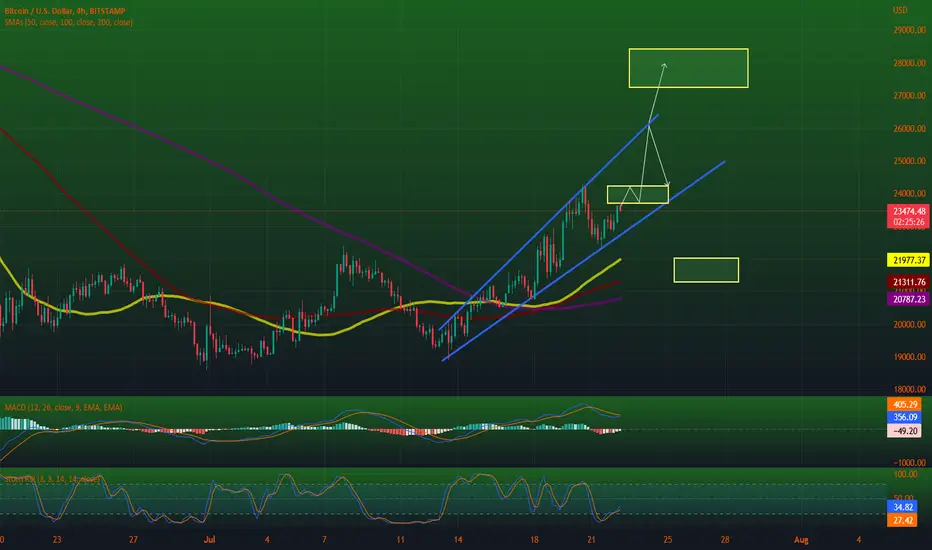Image resolution: width=932 pixels, height=550 pixels.
Task: Click the yellow SMA value label 21977.37
Action: click(908, 260)
